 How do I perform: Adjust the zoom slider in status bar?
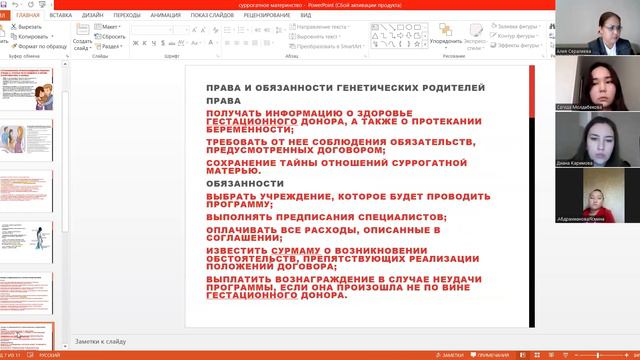point(598,356)
